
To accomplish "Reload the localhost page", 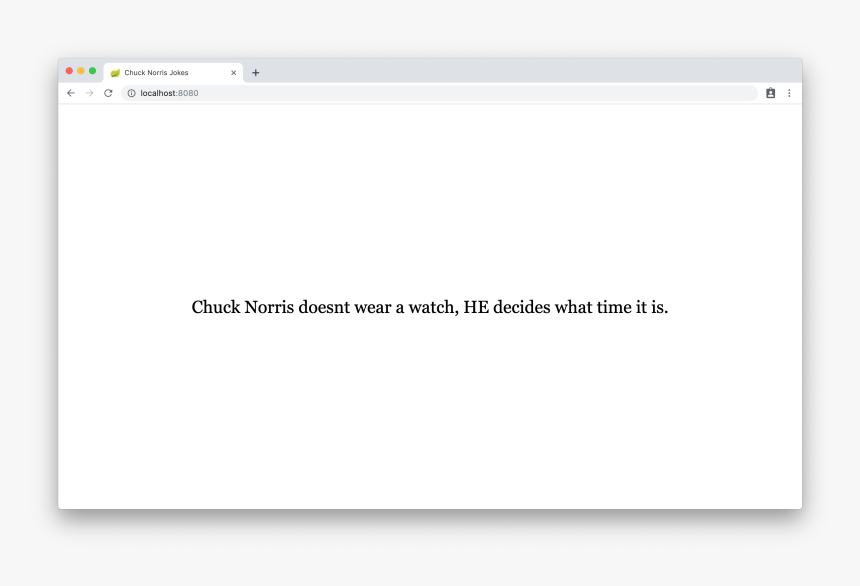I will pos(108,93).
